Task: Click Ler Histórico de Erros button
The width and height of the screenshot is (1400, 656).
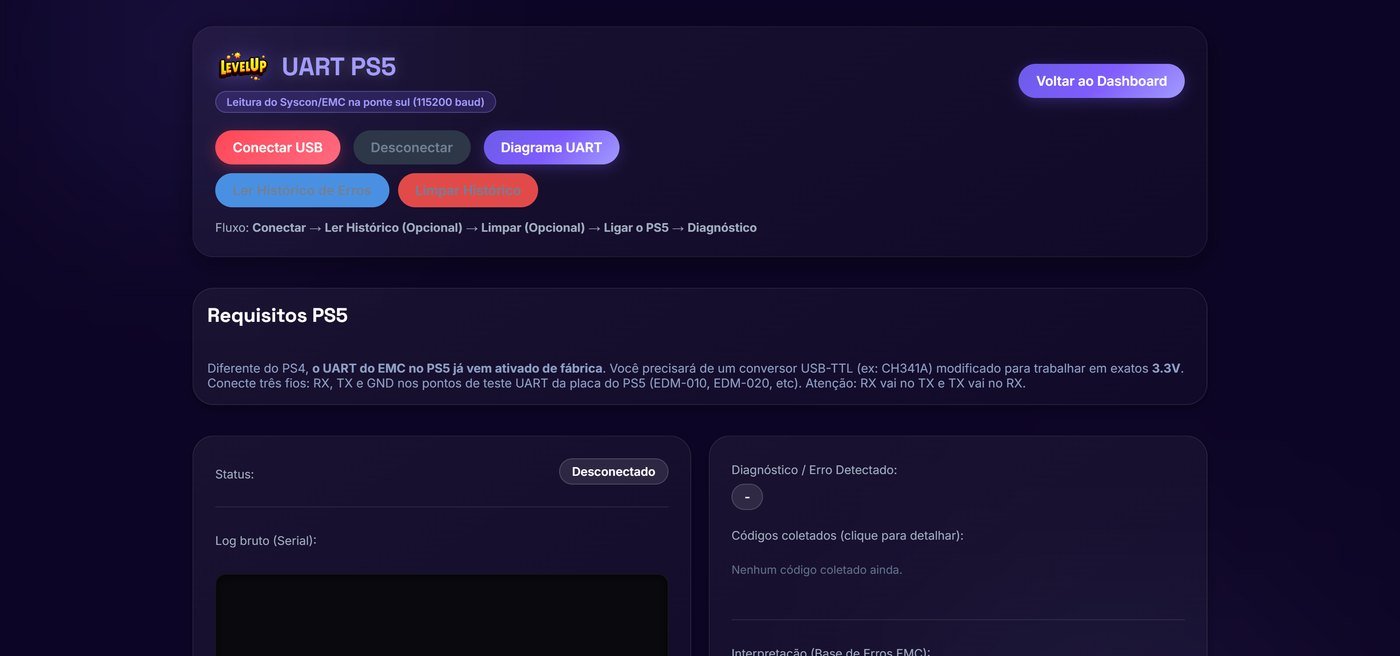Action: 302,190
